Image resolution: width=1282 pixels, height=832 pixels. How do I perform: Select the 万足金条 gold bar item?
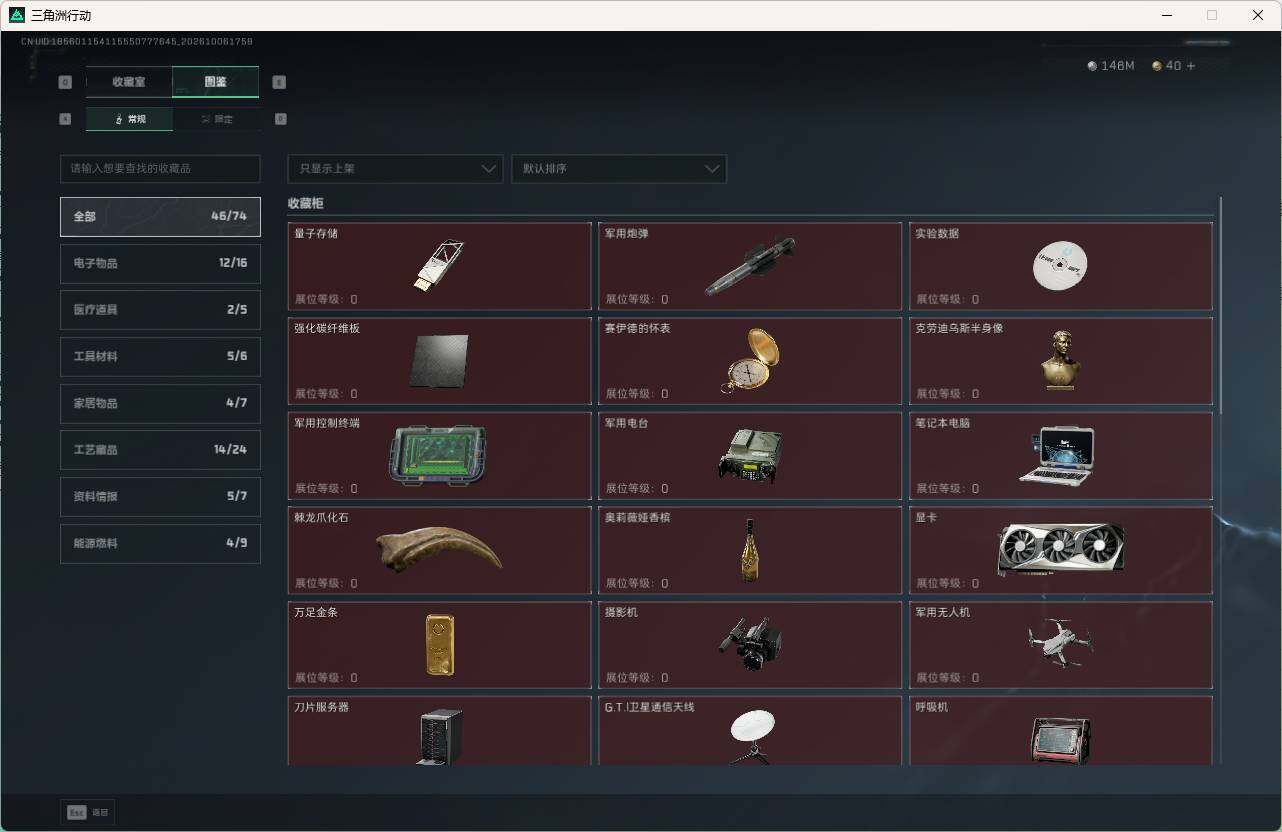[439, 645]
